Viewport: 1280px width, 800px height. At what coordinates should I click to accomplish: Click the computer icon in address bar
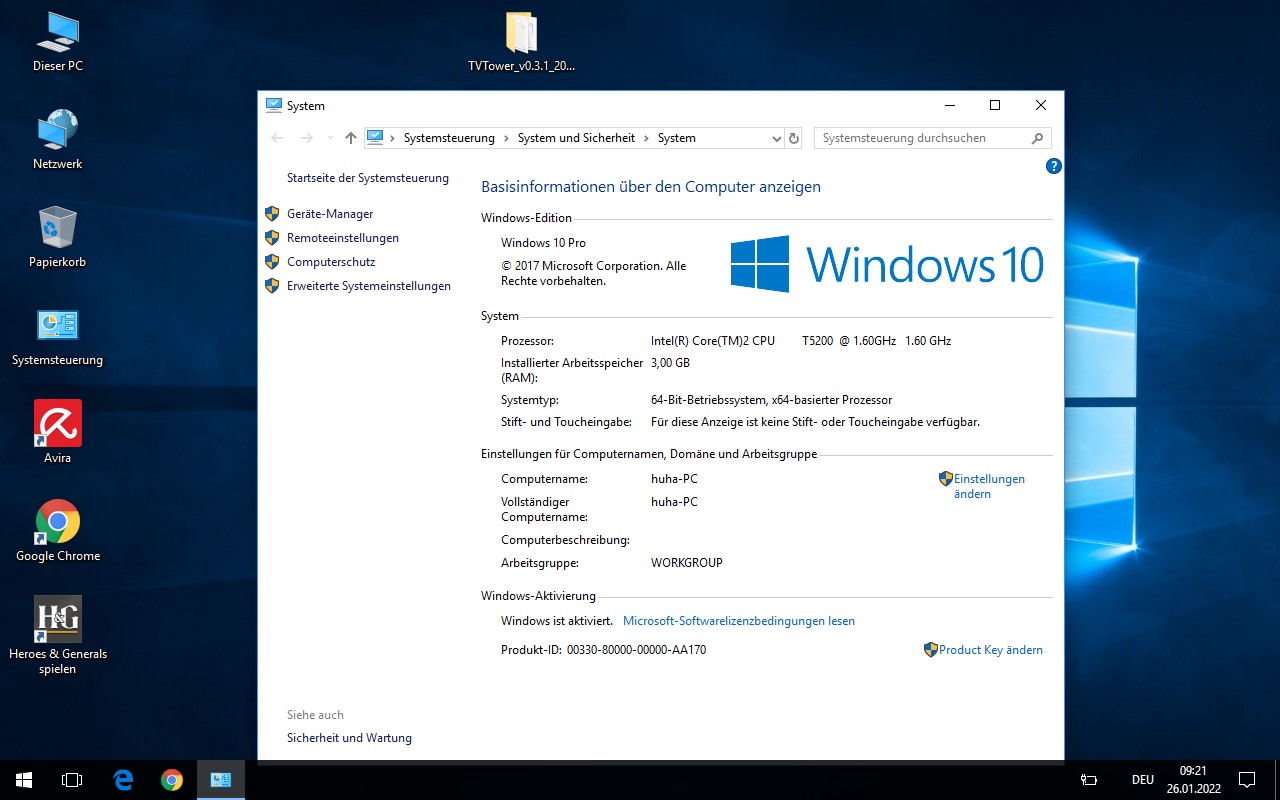375,138
